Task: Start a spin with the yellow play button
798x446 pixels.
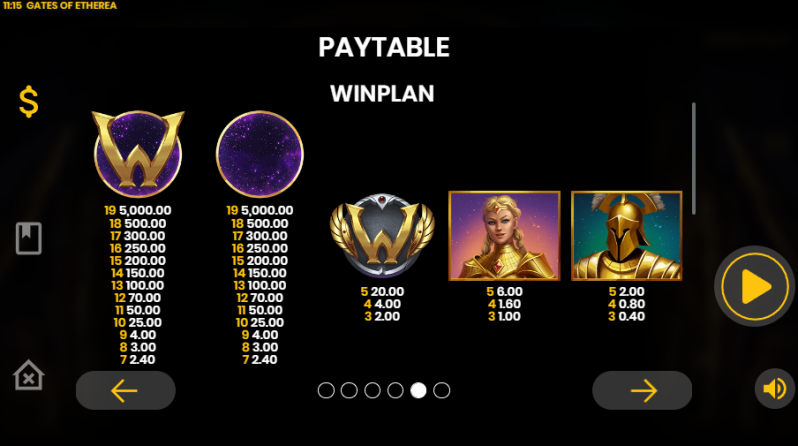Action: (754, 286)
